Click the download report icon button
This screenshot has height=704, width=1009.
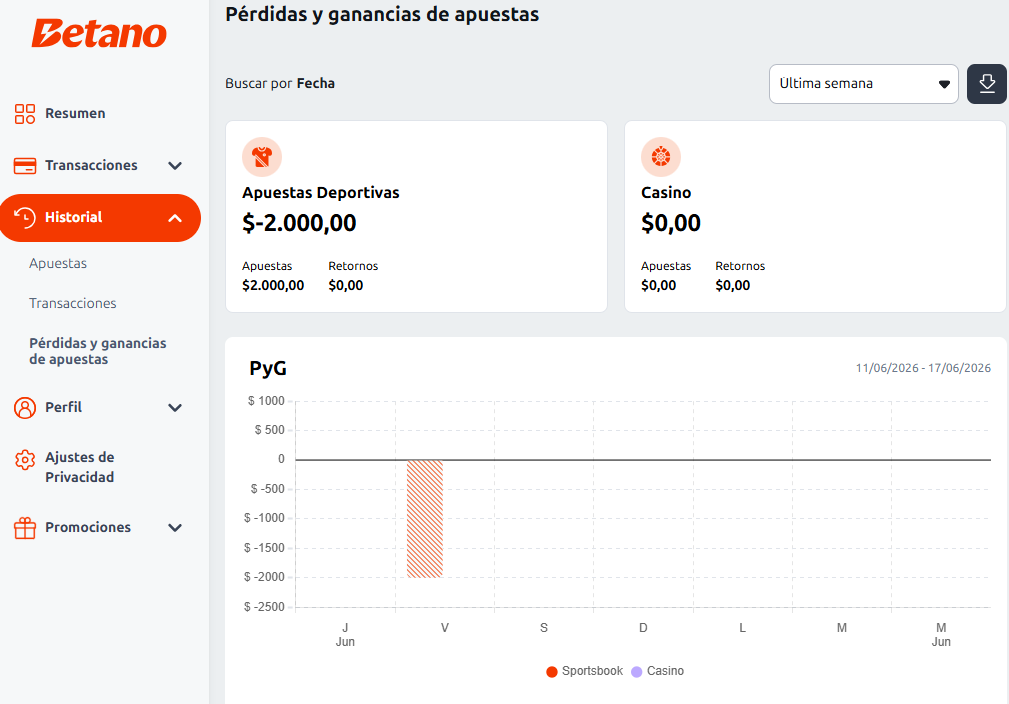(986, 84)
